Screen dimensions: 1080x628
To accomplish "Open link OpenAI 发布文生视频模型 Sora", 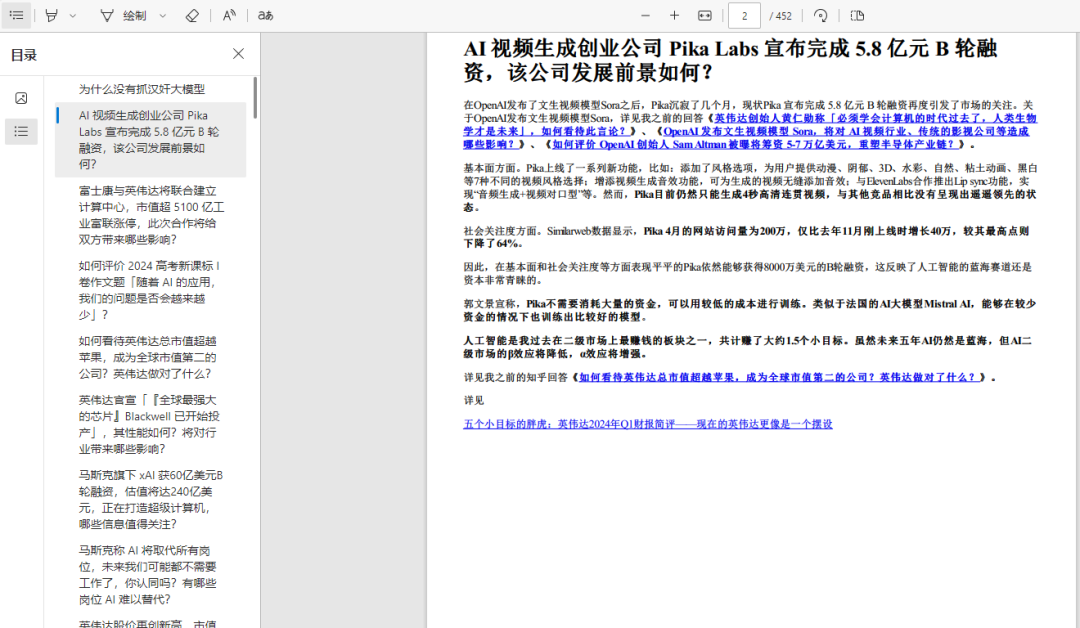I will tap(746, 138).
